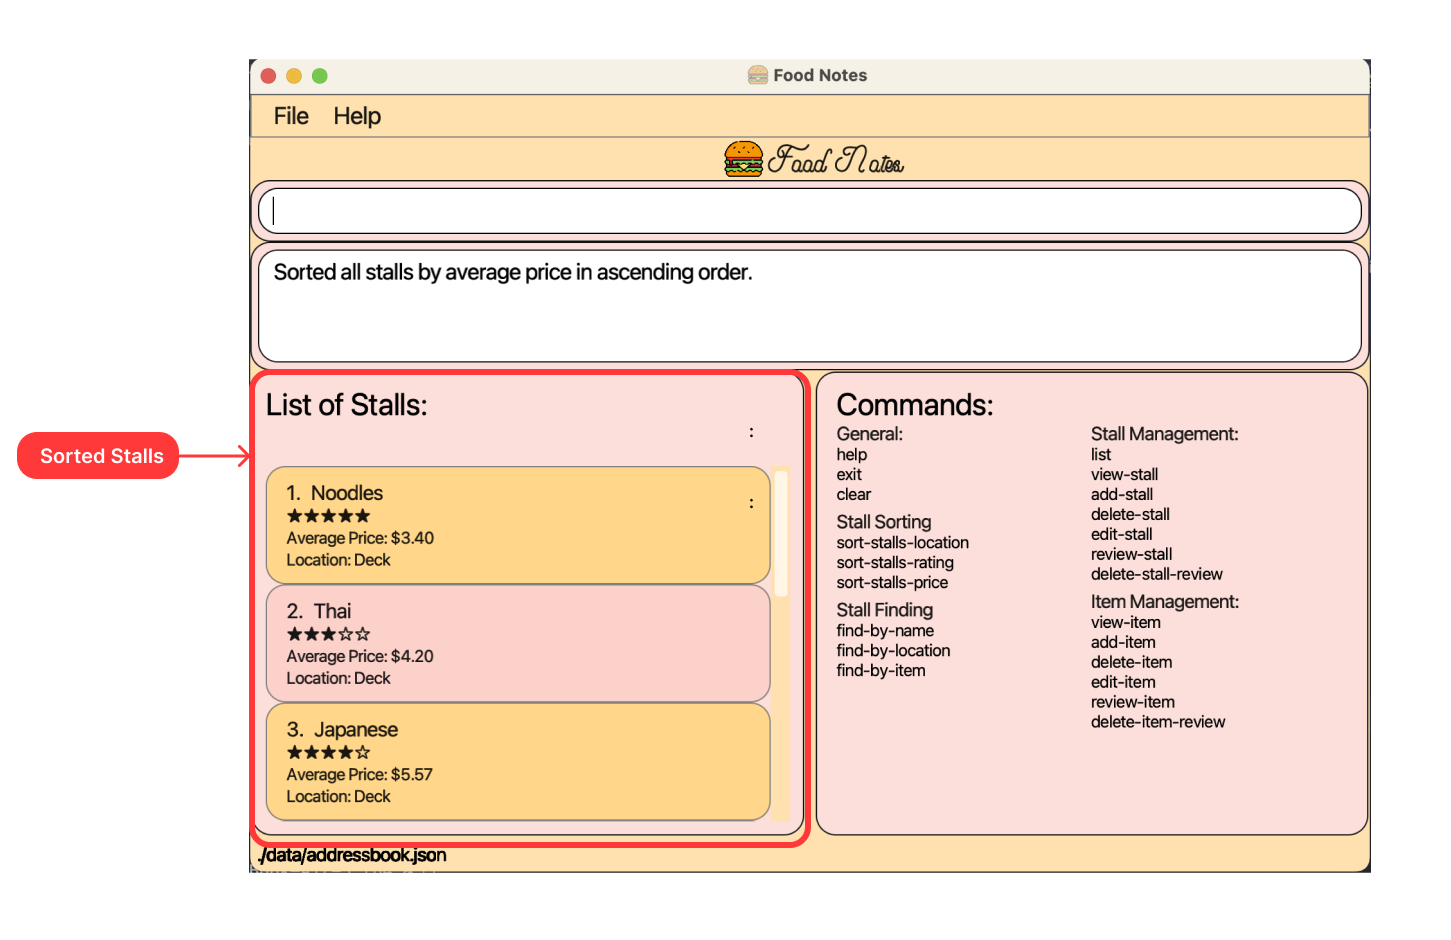Click 'view-stall' command text
Image resolution: width=1451 pixels, height=940 pixels.
click(x=1124, y=474)
